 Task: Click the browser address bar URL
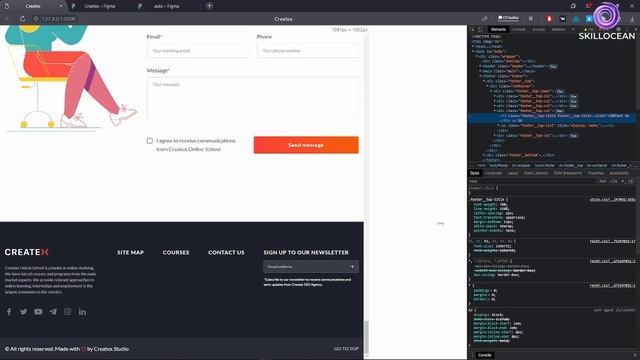pyautogui.click(x=59, y=19)
